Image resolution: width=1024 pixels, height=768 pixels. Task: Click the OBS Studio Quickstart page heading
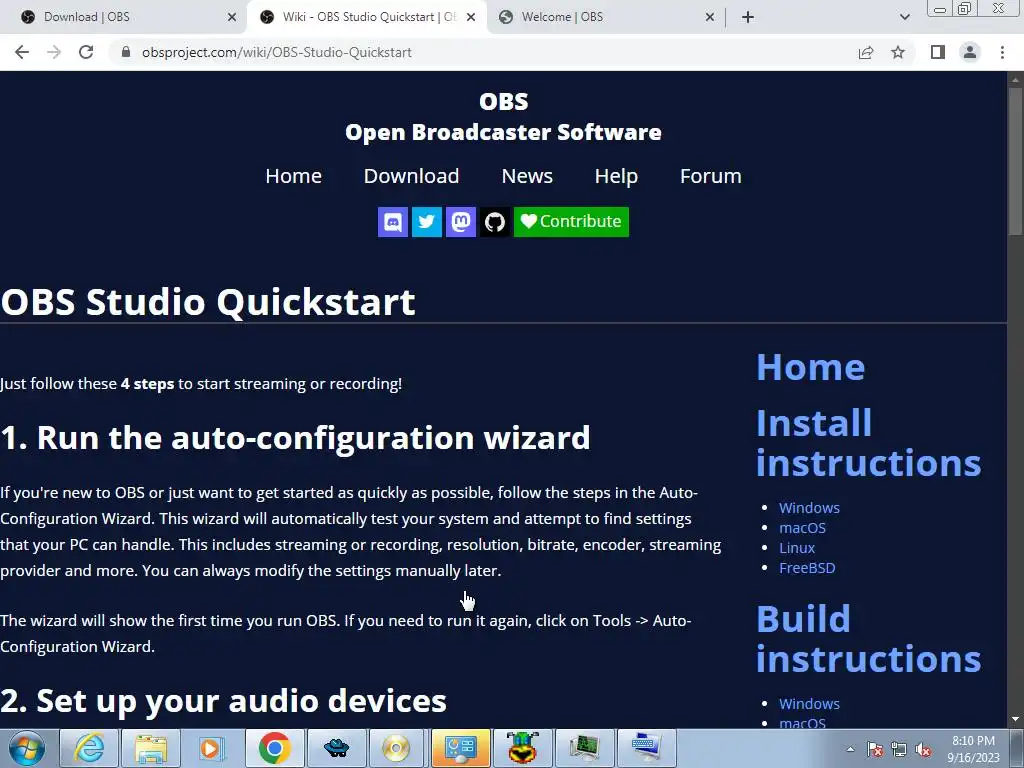point(208,302)
